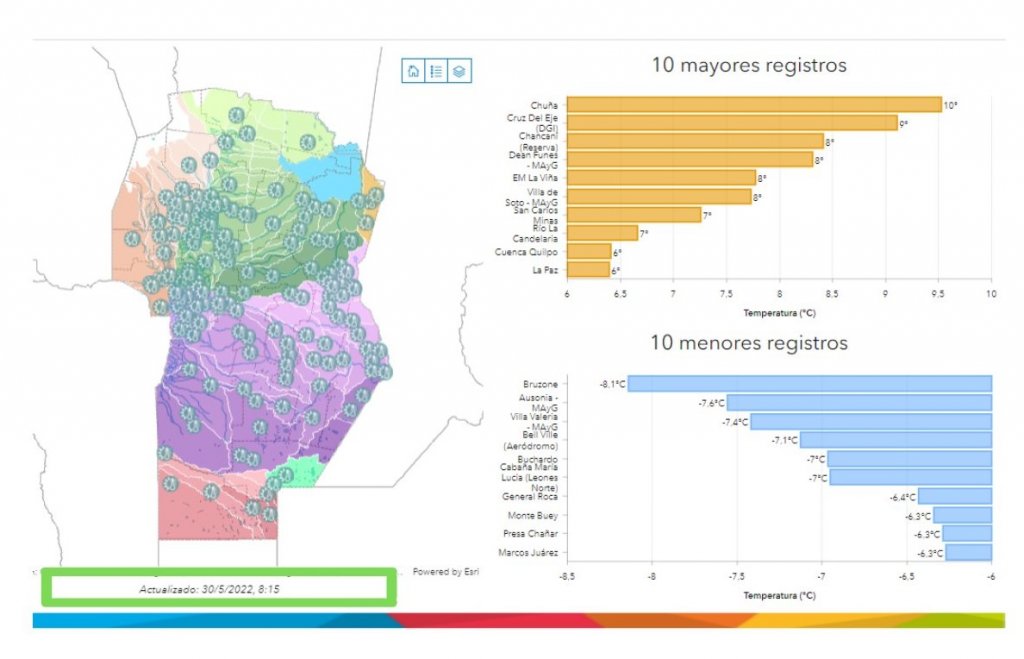Select the Marcos Juárez blue bar

click(x=968, y=553)
